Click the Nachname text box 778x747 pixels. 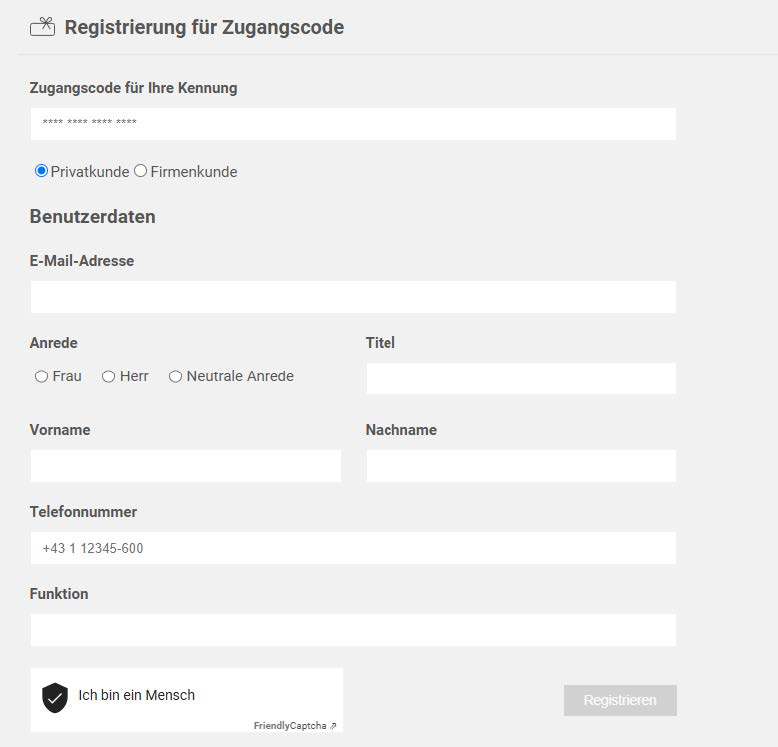pos(521,466)
